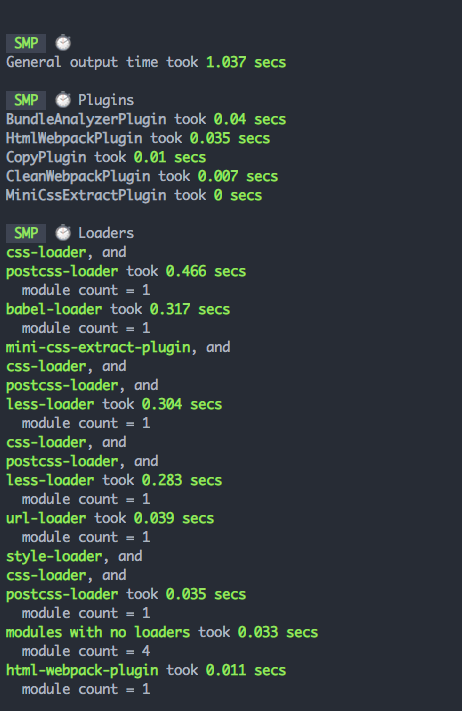Click the style-loader entry
This screenshot has width=462, height=711.
pos(54,556)
